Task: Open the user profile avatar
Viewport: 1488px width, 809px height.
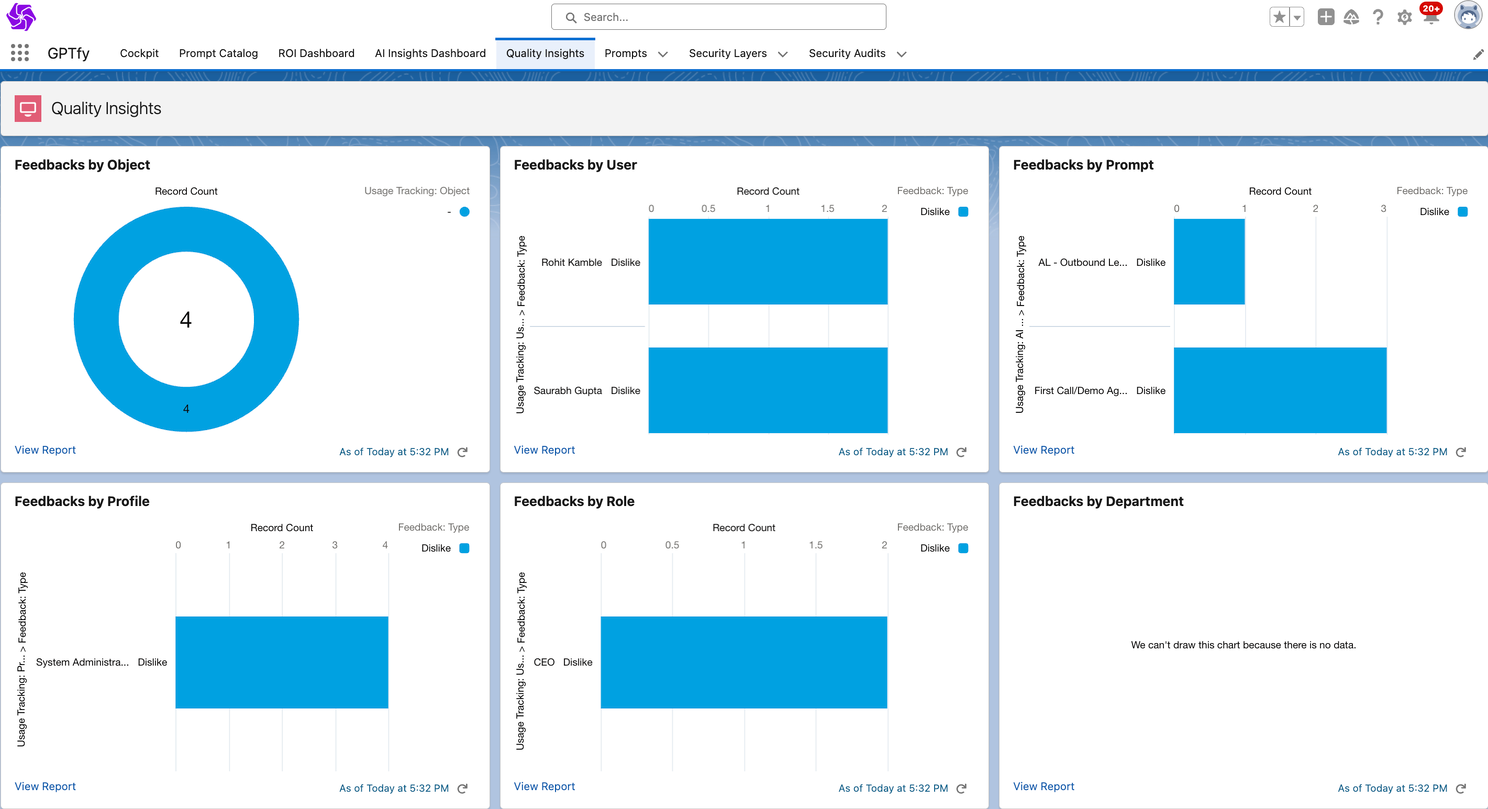Action: 1467,17
